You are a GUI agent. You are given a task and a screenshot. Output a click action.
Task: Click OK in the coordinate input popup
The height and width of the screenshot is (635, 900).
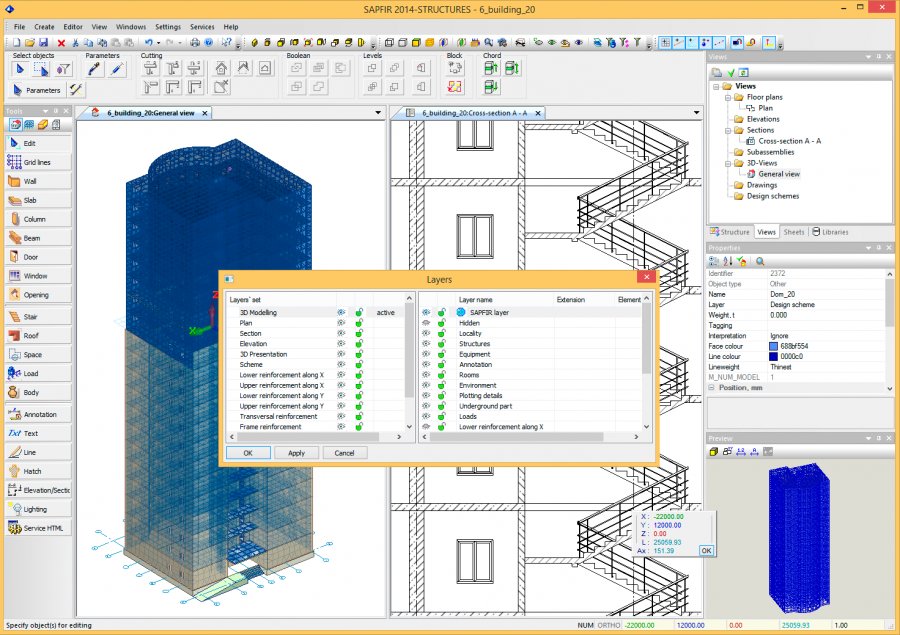tap(706, 551)
